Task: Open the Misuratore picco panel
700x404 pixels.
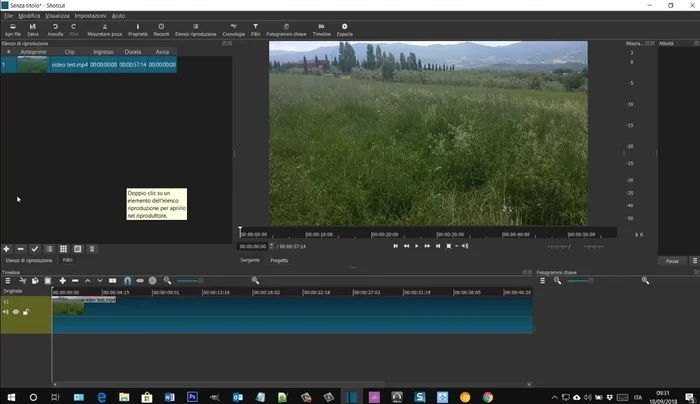Action: coord(104,30)
